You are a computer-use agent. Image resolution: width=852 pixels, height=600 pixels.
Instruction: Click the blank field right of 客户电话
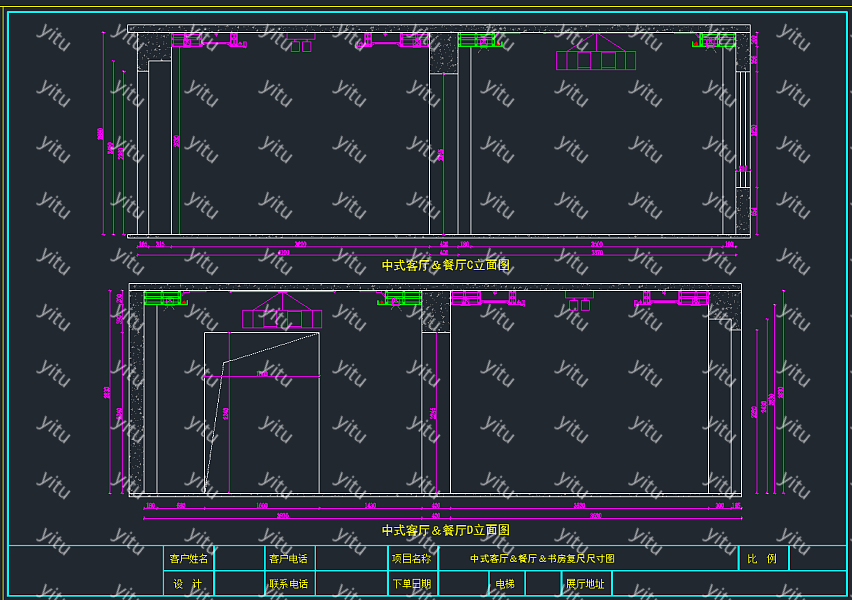350,559
